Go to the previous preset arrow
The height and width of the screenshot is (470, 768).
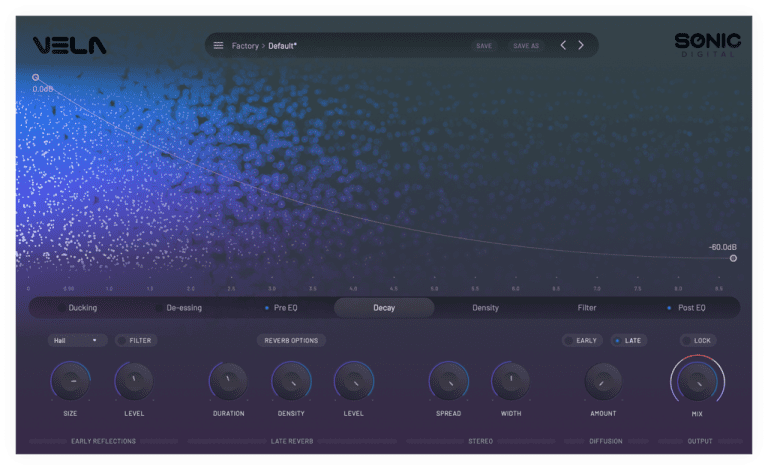click(563, 45)
